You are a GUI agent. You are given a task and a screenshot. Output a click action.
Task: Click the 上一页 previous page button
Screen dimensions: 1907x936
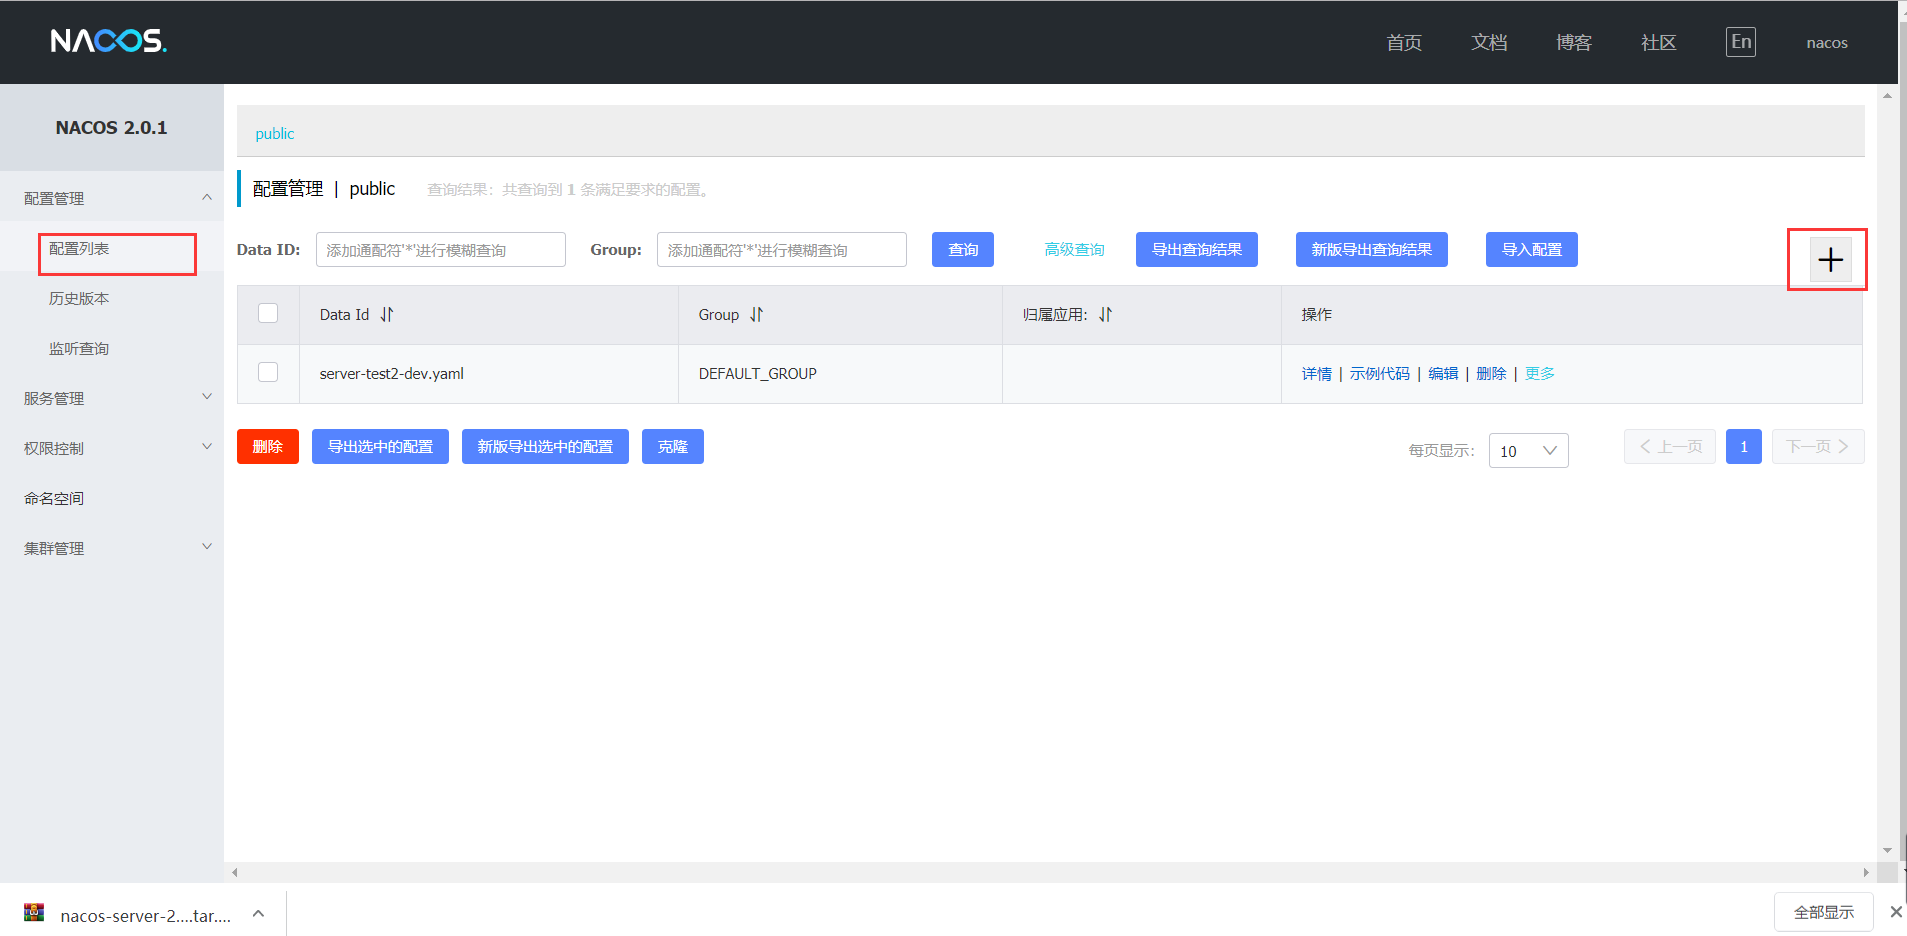coord(1670,447)
